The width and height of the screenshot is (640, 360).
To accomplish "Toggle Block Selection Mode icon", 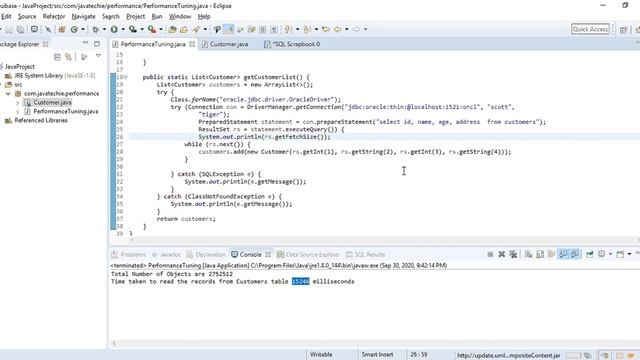I will point(263,29).
